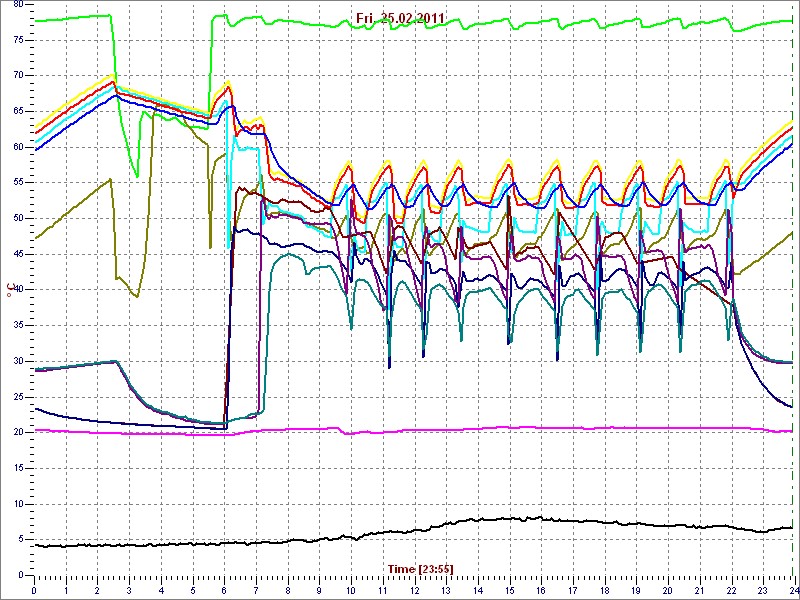800x600 pixels.
Task: Click the olive curve rising before hour 24
Action: 770,249
